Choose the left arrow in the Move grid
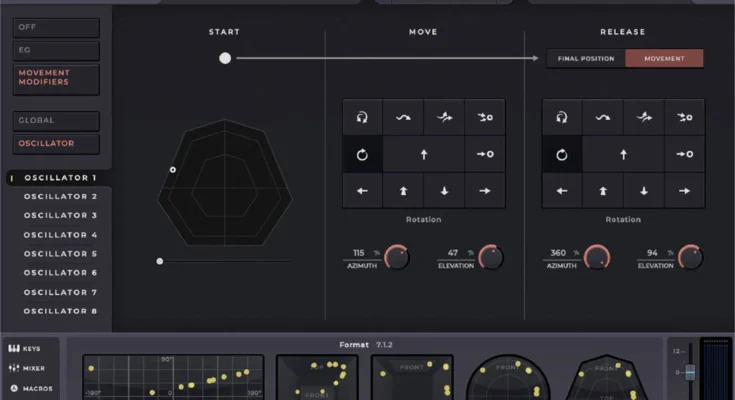 [362, 190]
